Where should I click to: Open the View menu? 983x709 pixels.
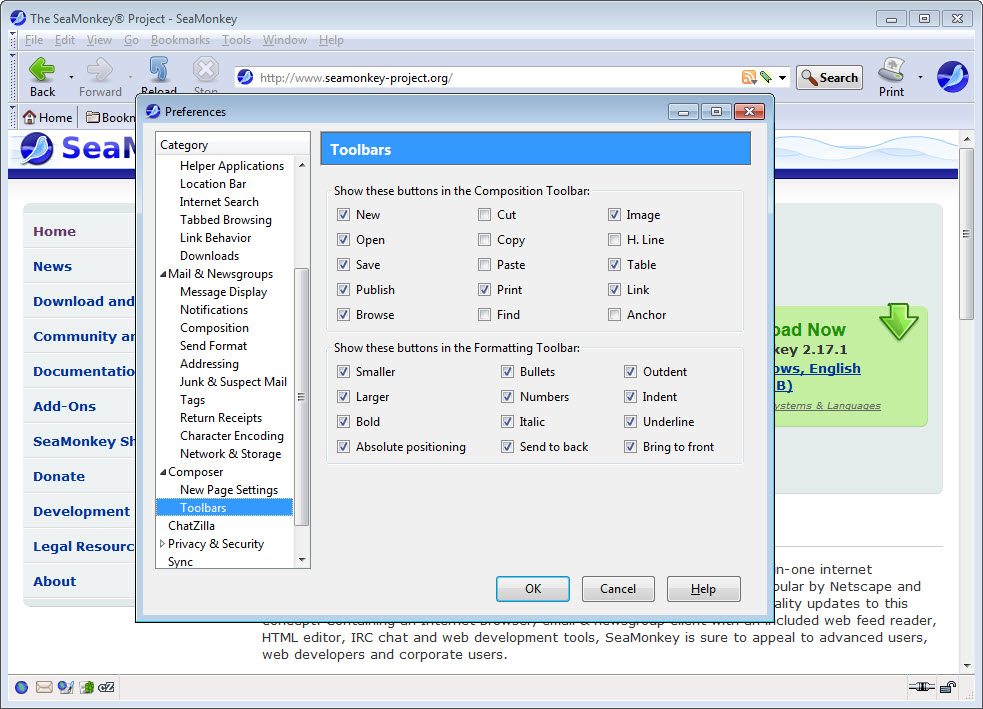pos(99,40)
